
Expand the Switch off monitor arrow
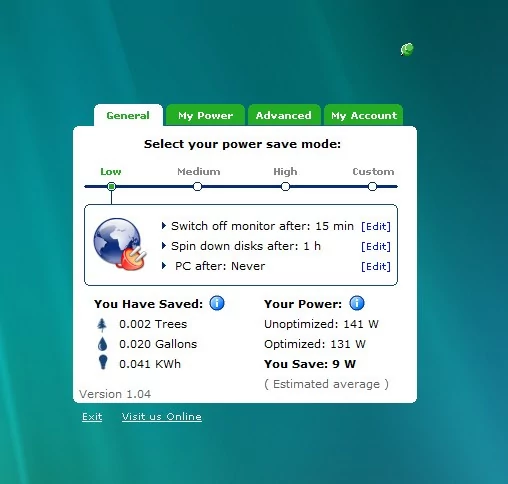(x=164, y=226)
